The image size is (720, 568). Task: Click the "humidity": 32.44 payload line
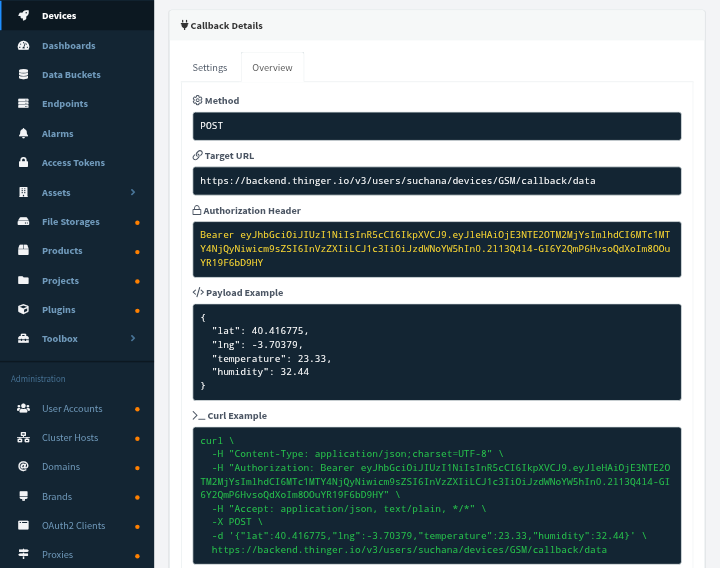tap(260, 372)
